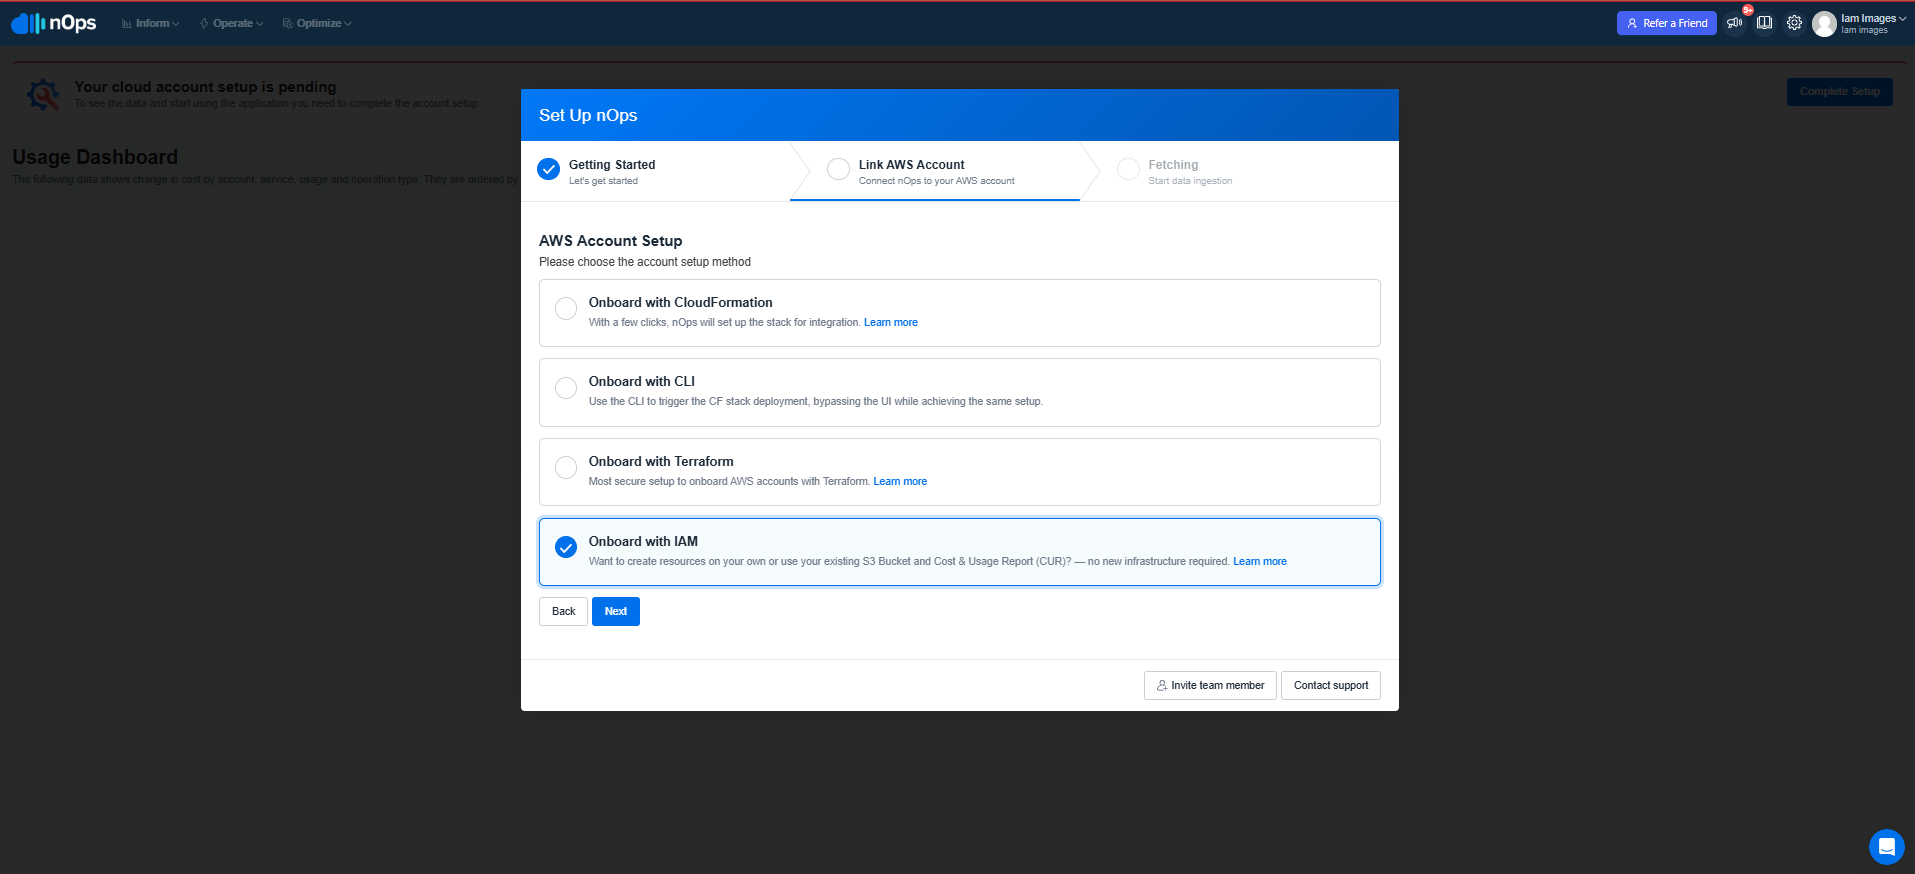The width and height of the screenshot is (1915, 874).
Task: Select Onboard with CLI radio
Action: point(566,388)
